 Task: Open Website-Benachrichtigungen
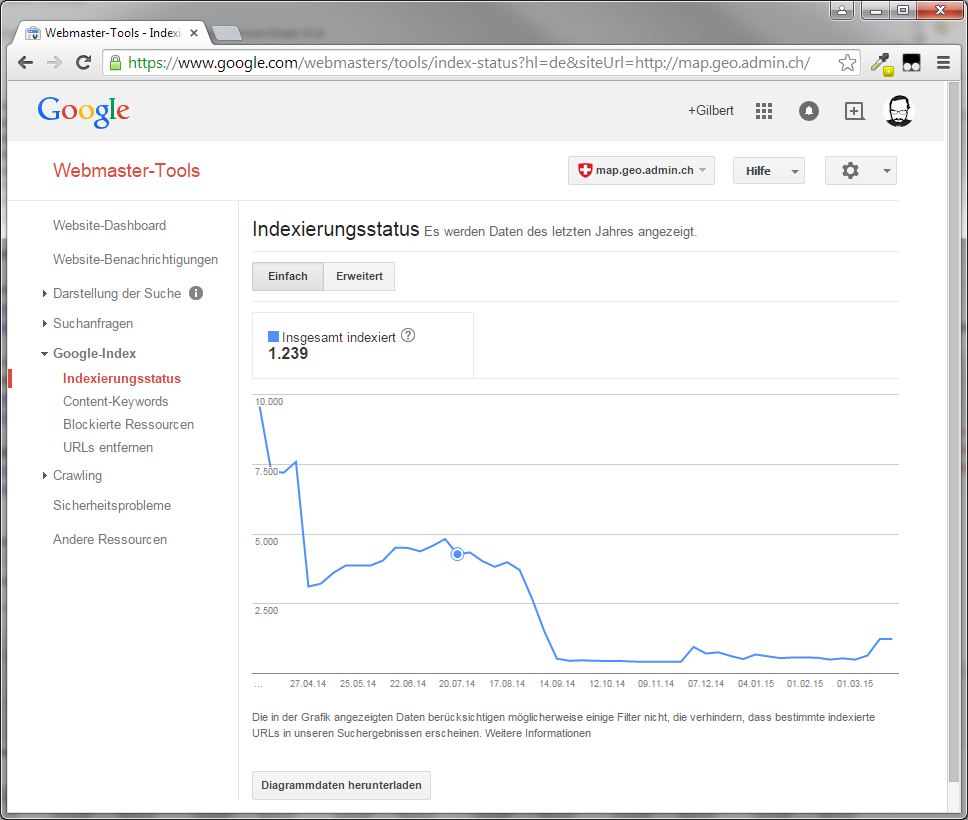point(135,259)
